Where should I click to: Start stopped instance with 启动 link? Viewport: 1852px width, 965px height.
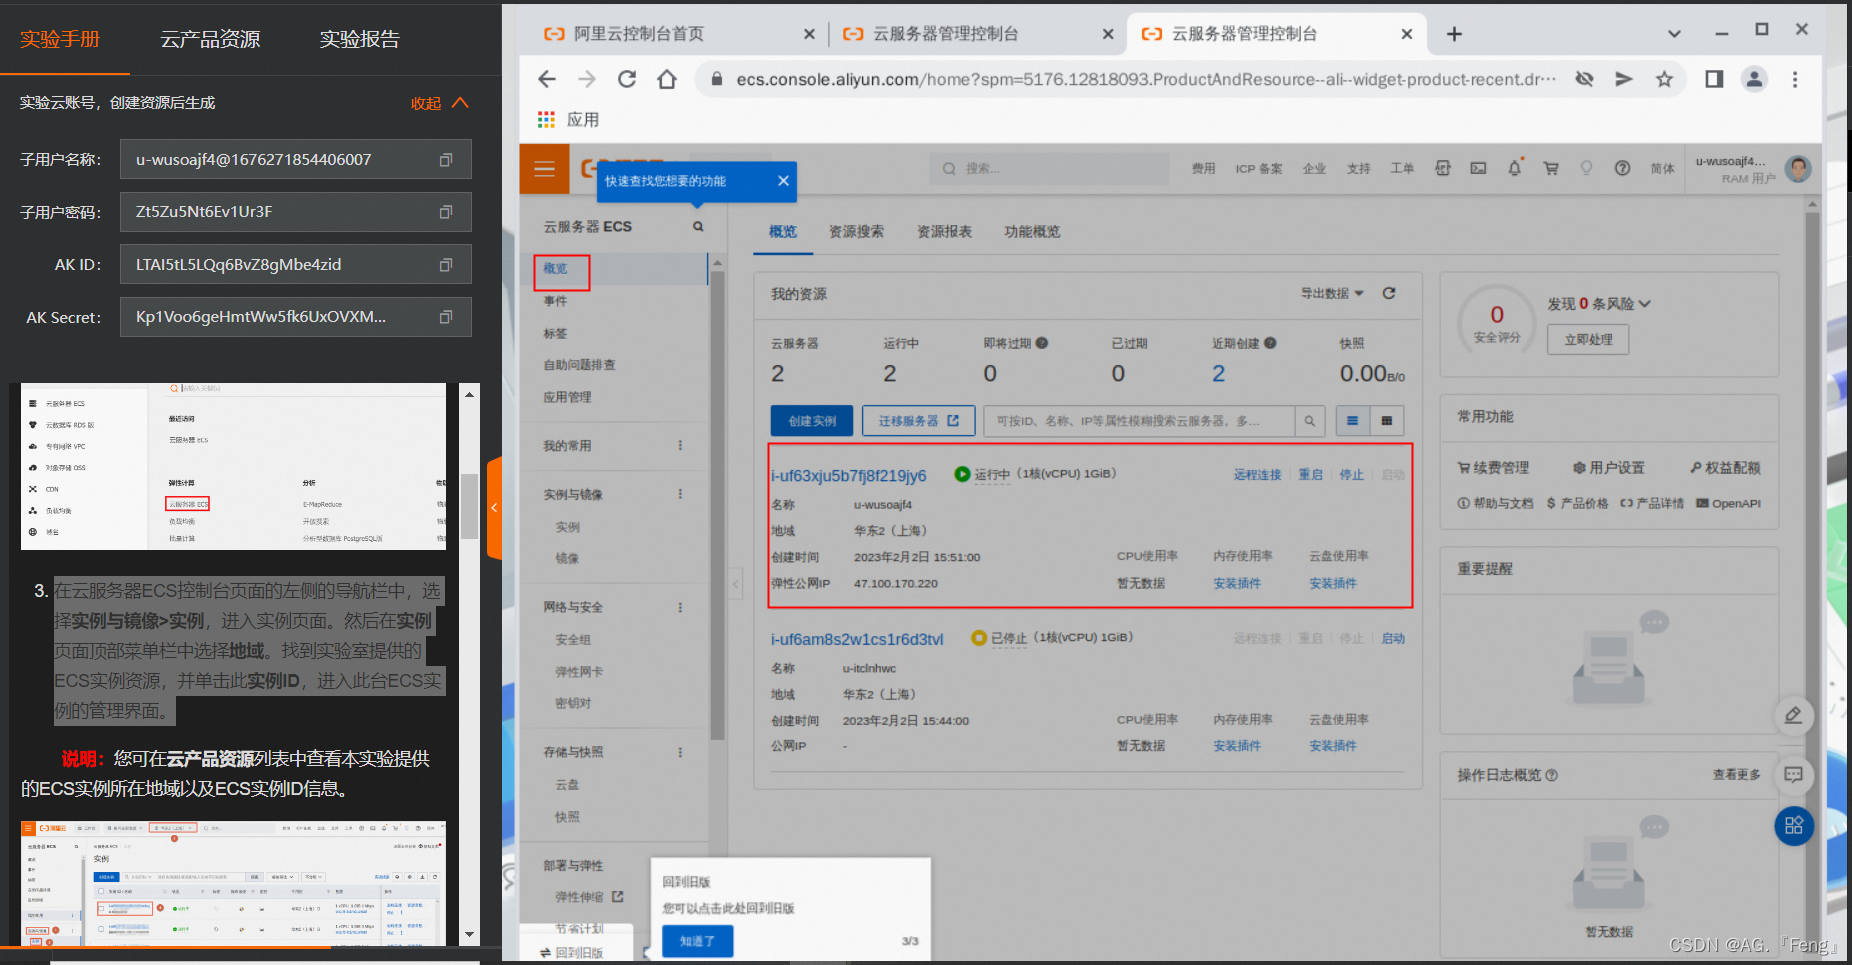(x=1393, y=638)
